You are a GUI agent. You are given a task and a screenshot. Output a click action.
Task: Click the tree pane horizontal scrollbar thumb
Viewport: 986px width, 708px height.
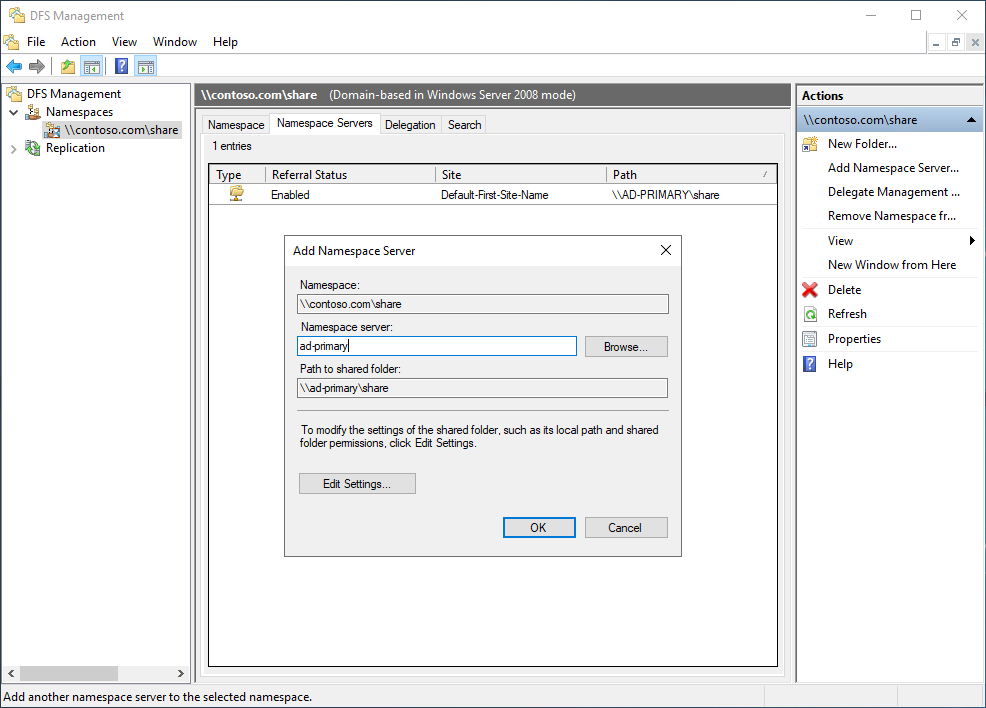pos(69,673)
